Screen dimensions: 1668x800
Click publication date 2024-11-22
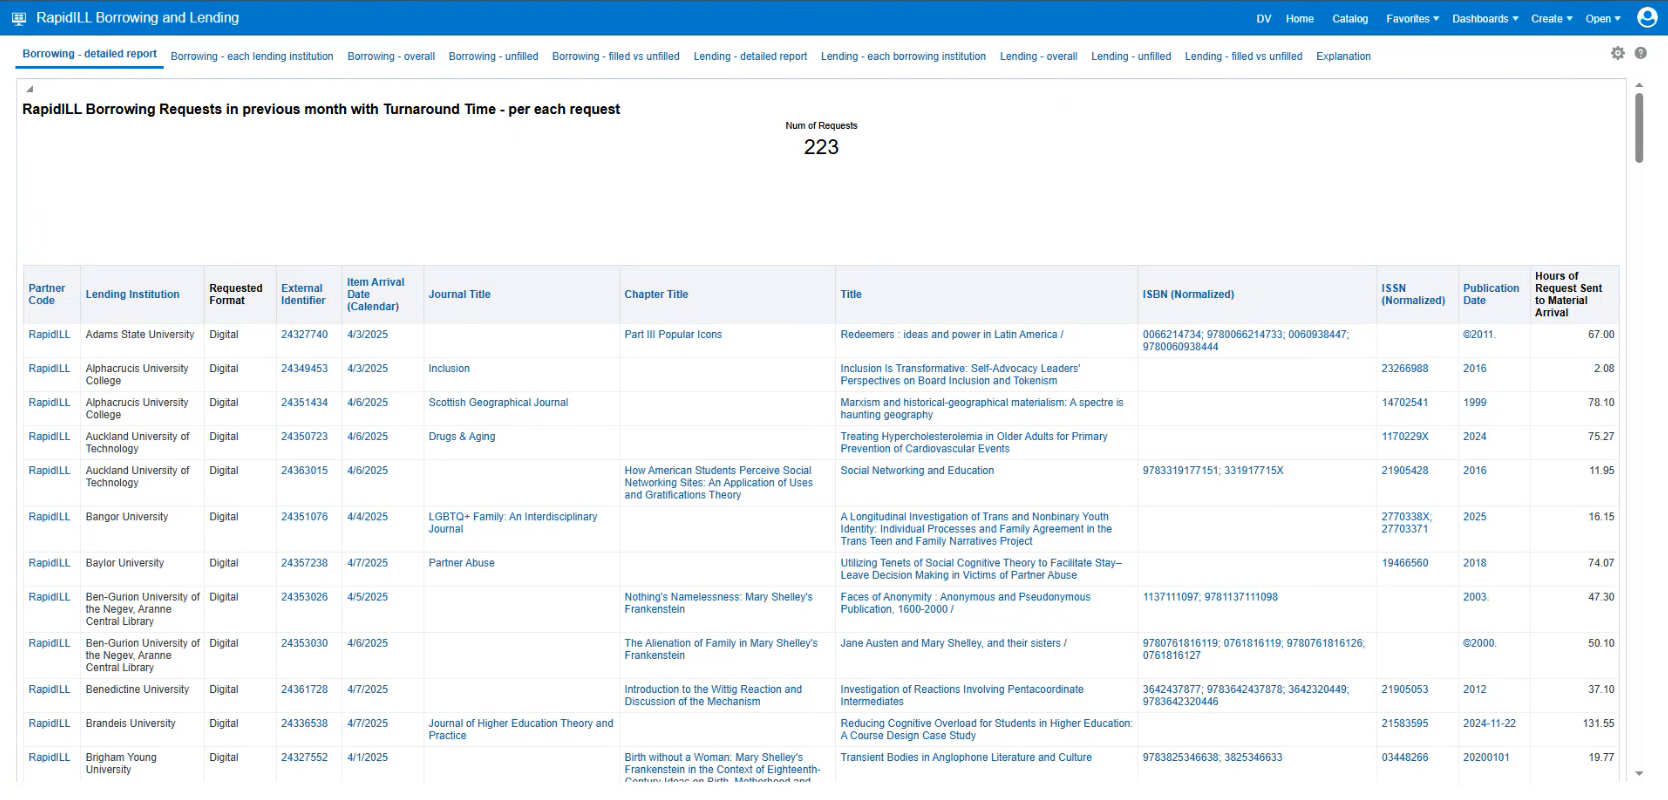click(1489, 723)
